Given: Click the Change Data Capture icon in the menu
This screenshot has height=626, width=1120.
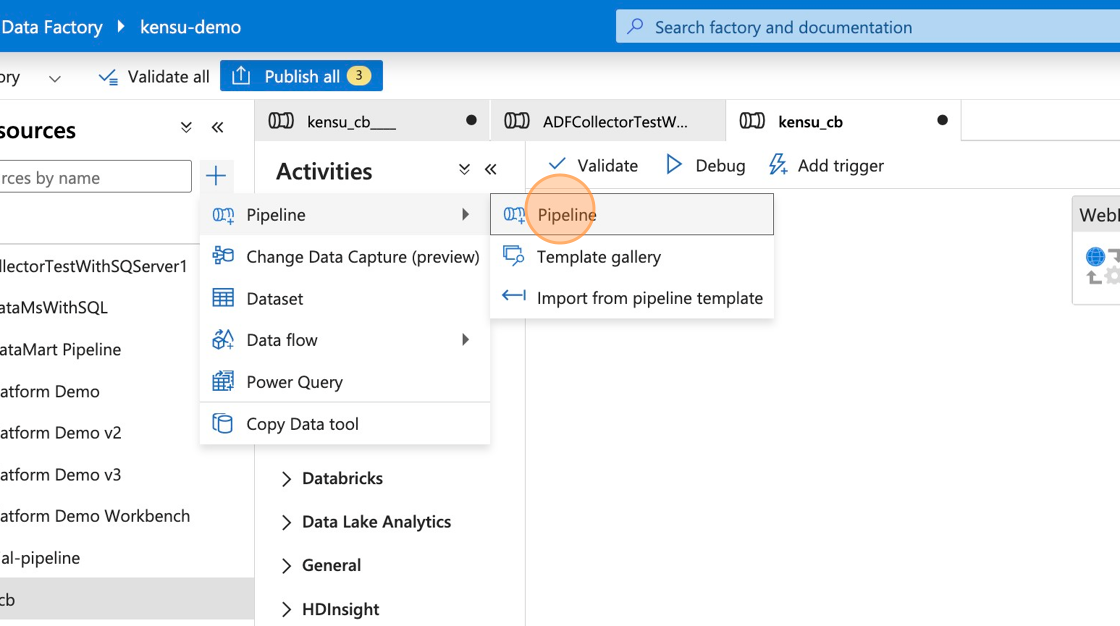Looking at the screenshot, I should click(223, 256).
